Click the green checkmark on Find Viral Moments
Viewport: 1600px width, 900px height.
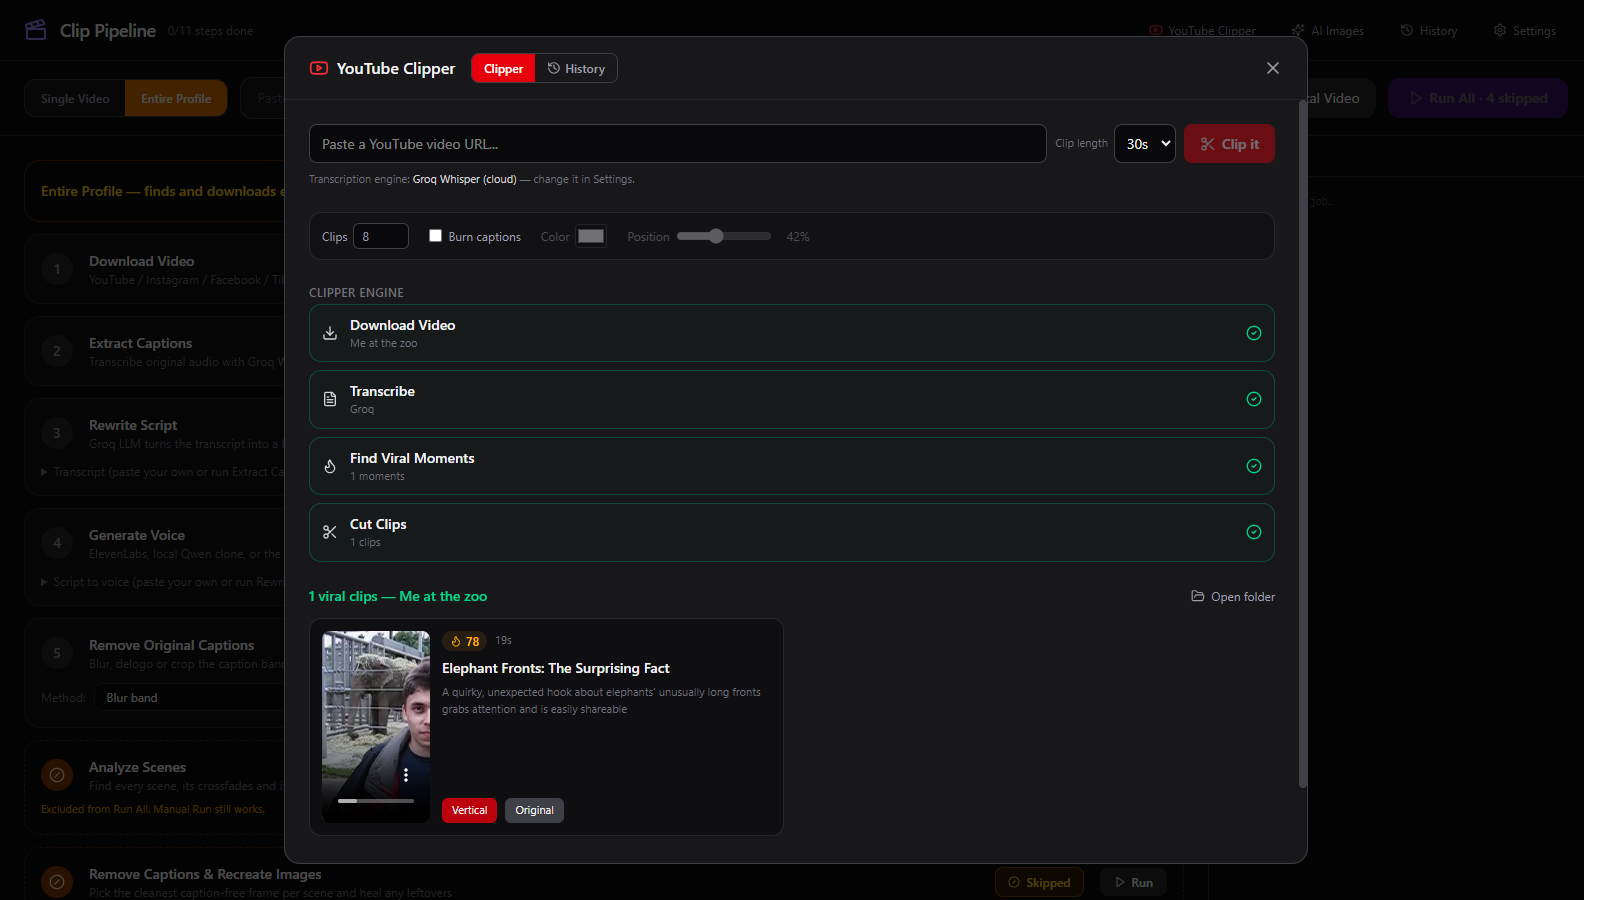tap(1254, 466)
